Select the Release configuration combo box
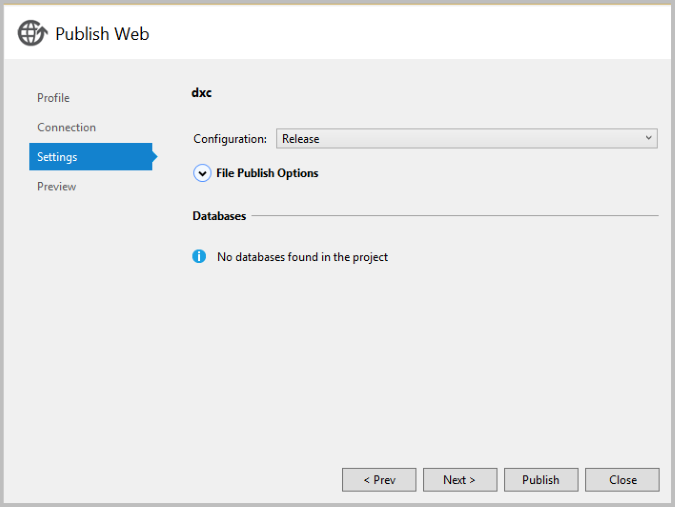675x507 pixels. (467, 139)
